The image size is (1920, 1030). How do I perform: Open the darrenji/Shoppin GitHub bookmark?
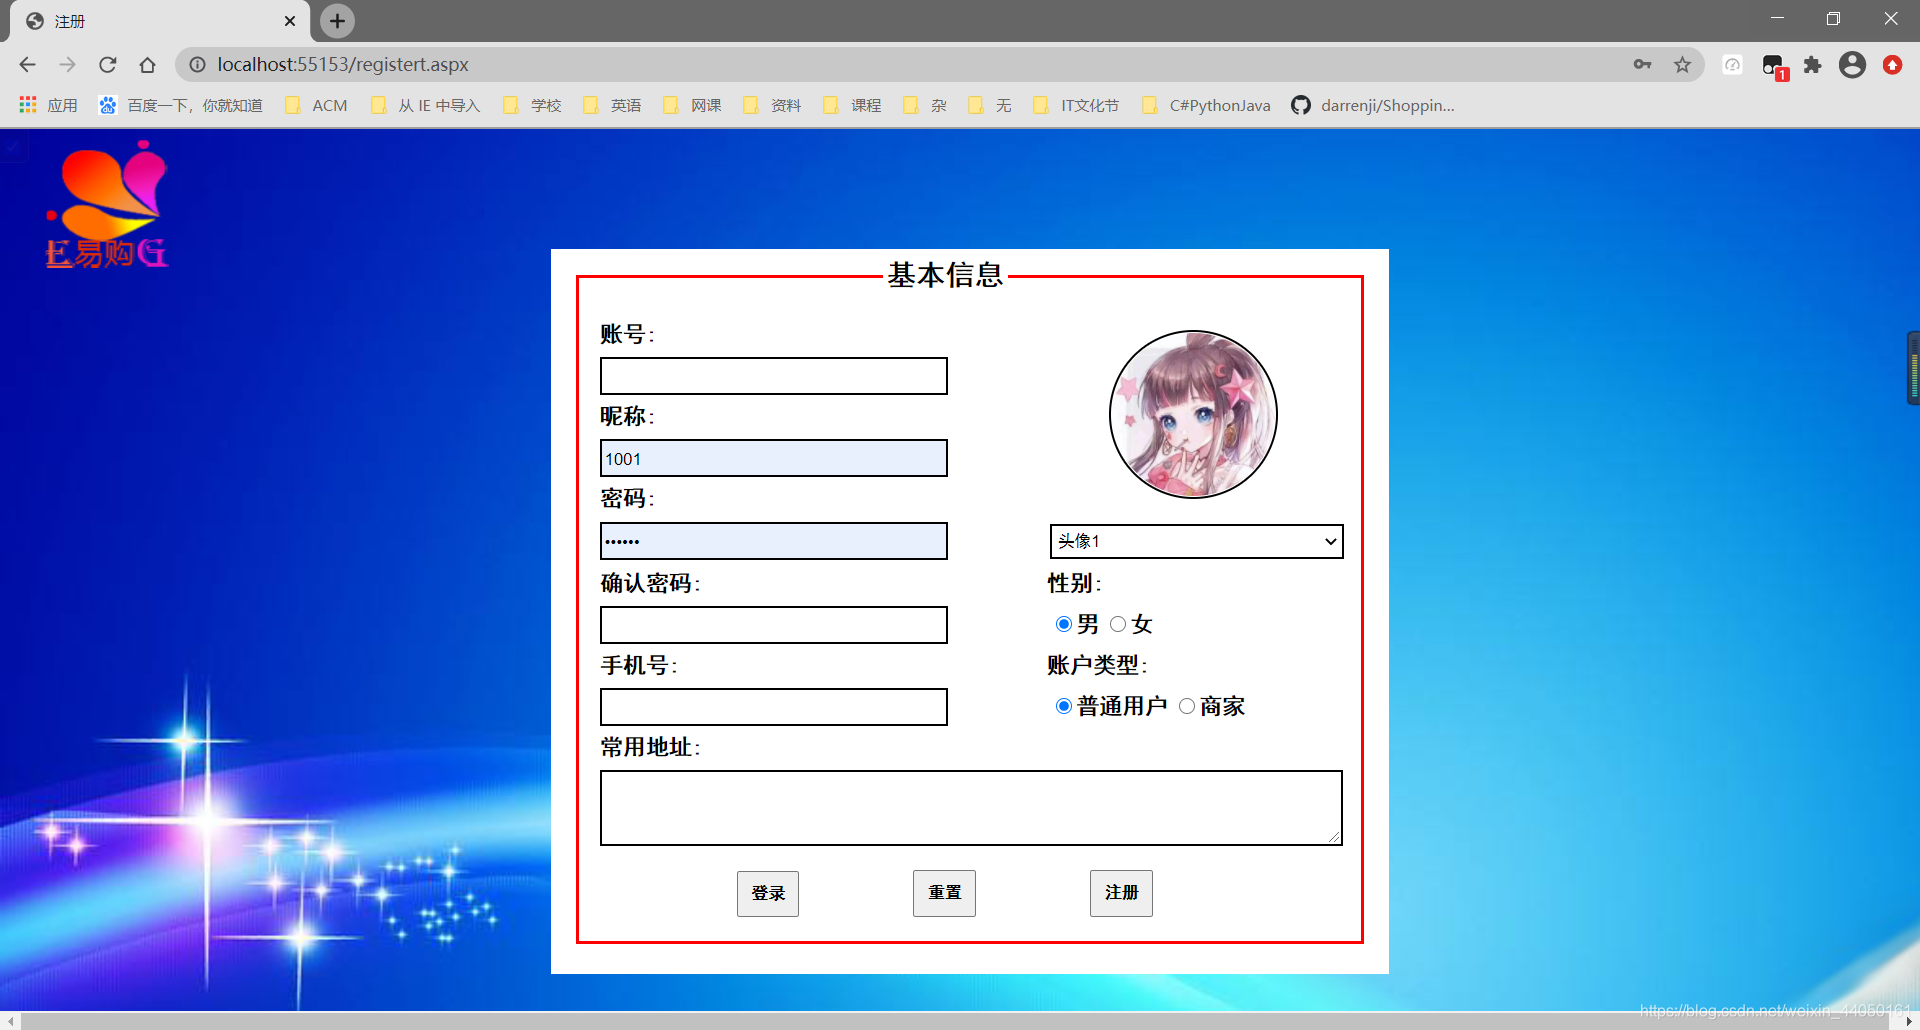tap(1373, 105)
